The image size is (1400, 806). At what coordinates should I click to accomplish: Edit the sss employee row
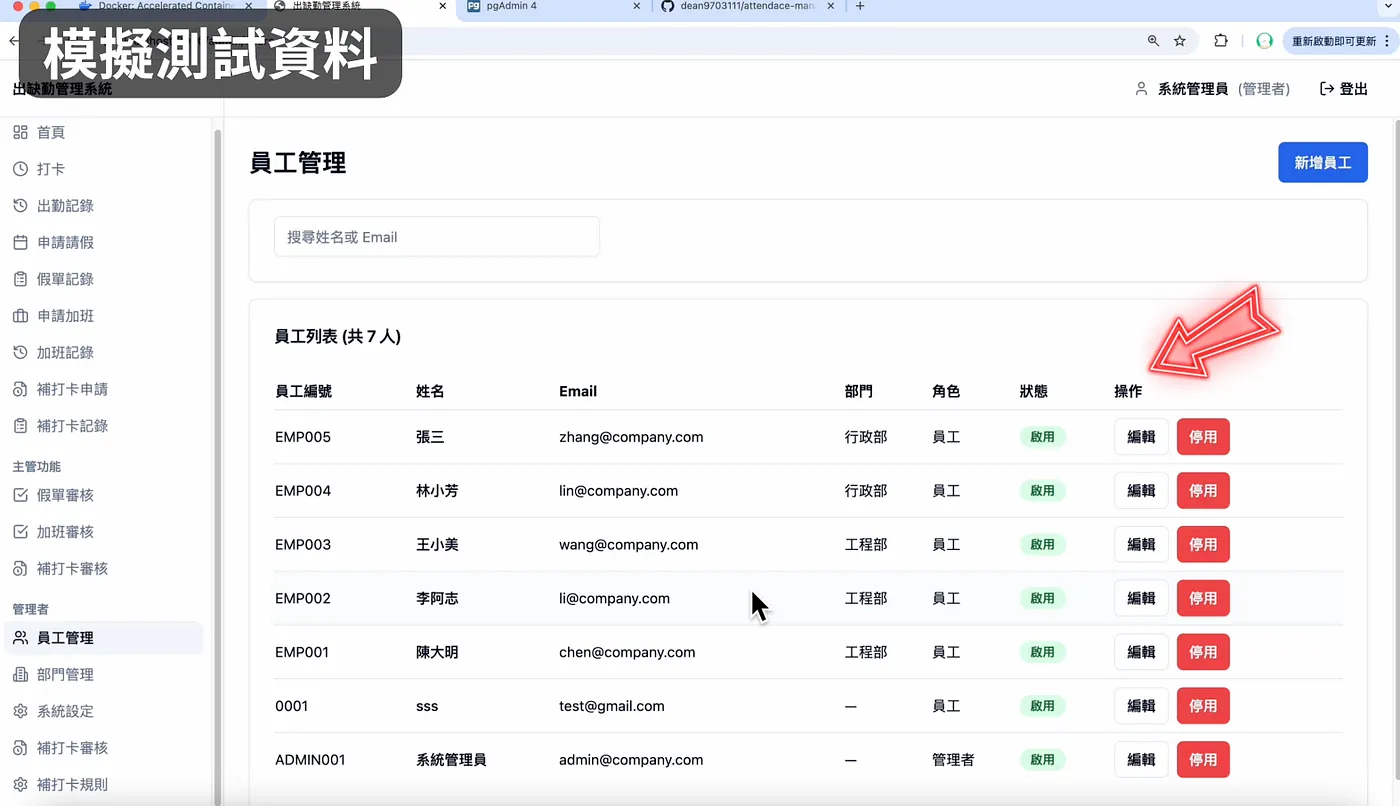1141,706
